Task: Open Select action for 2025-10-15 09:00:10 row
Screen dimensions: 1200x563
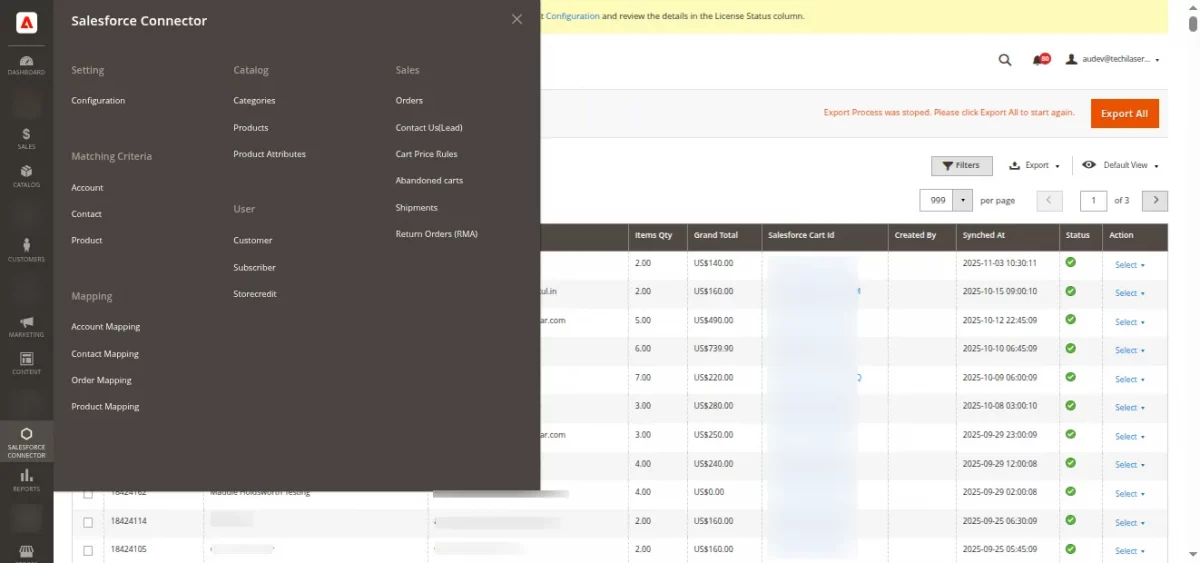Action: (1130, 293)
